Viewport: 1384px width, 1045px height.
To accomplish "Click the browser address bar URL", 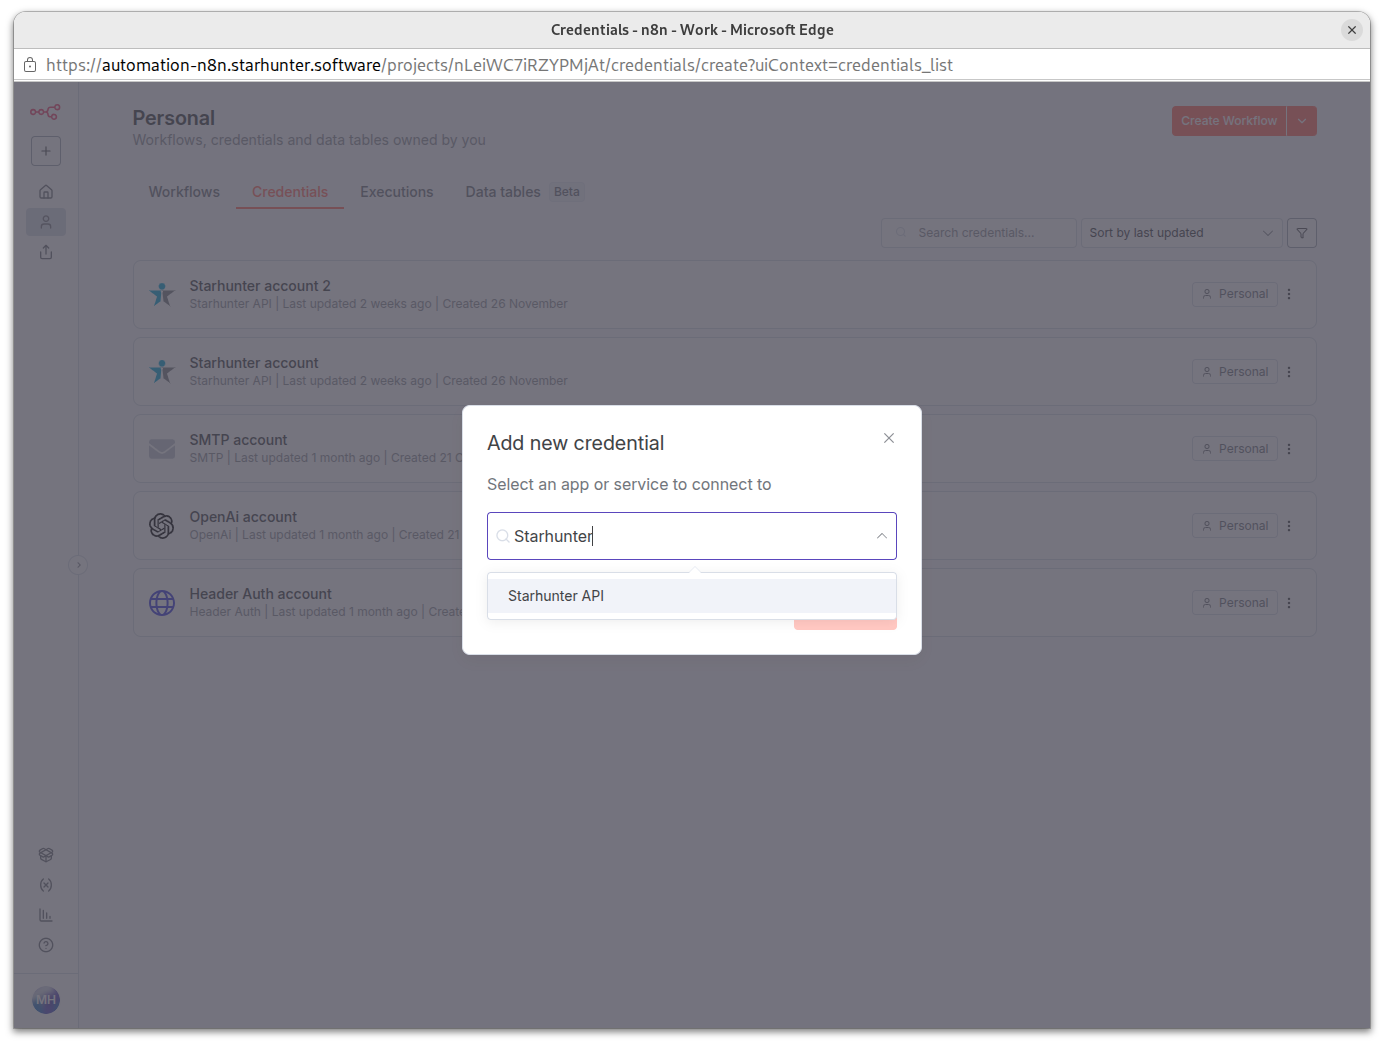I will pyautogui.click(x=499, y=65).
